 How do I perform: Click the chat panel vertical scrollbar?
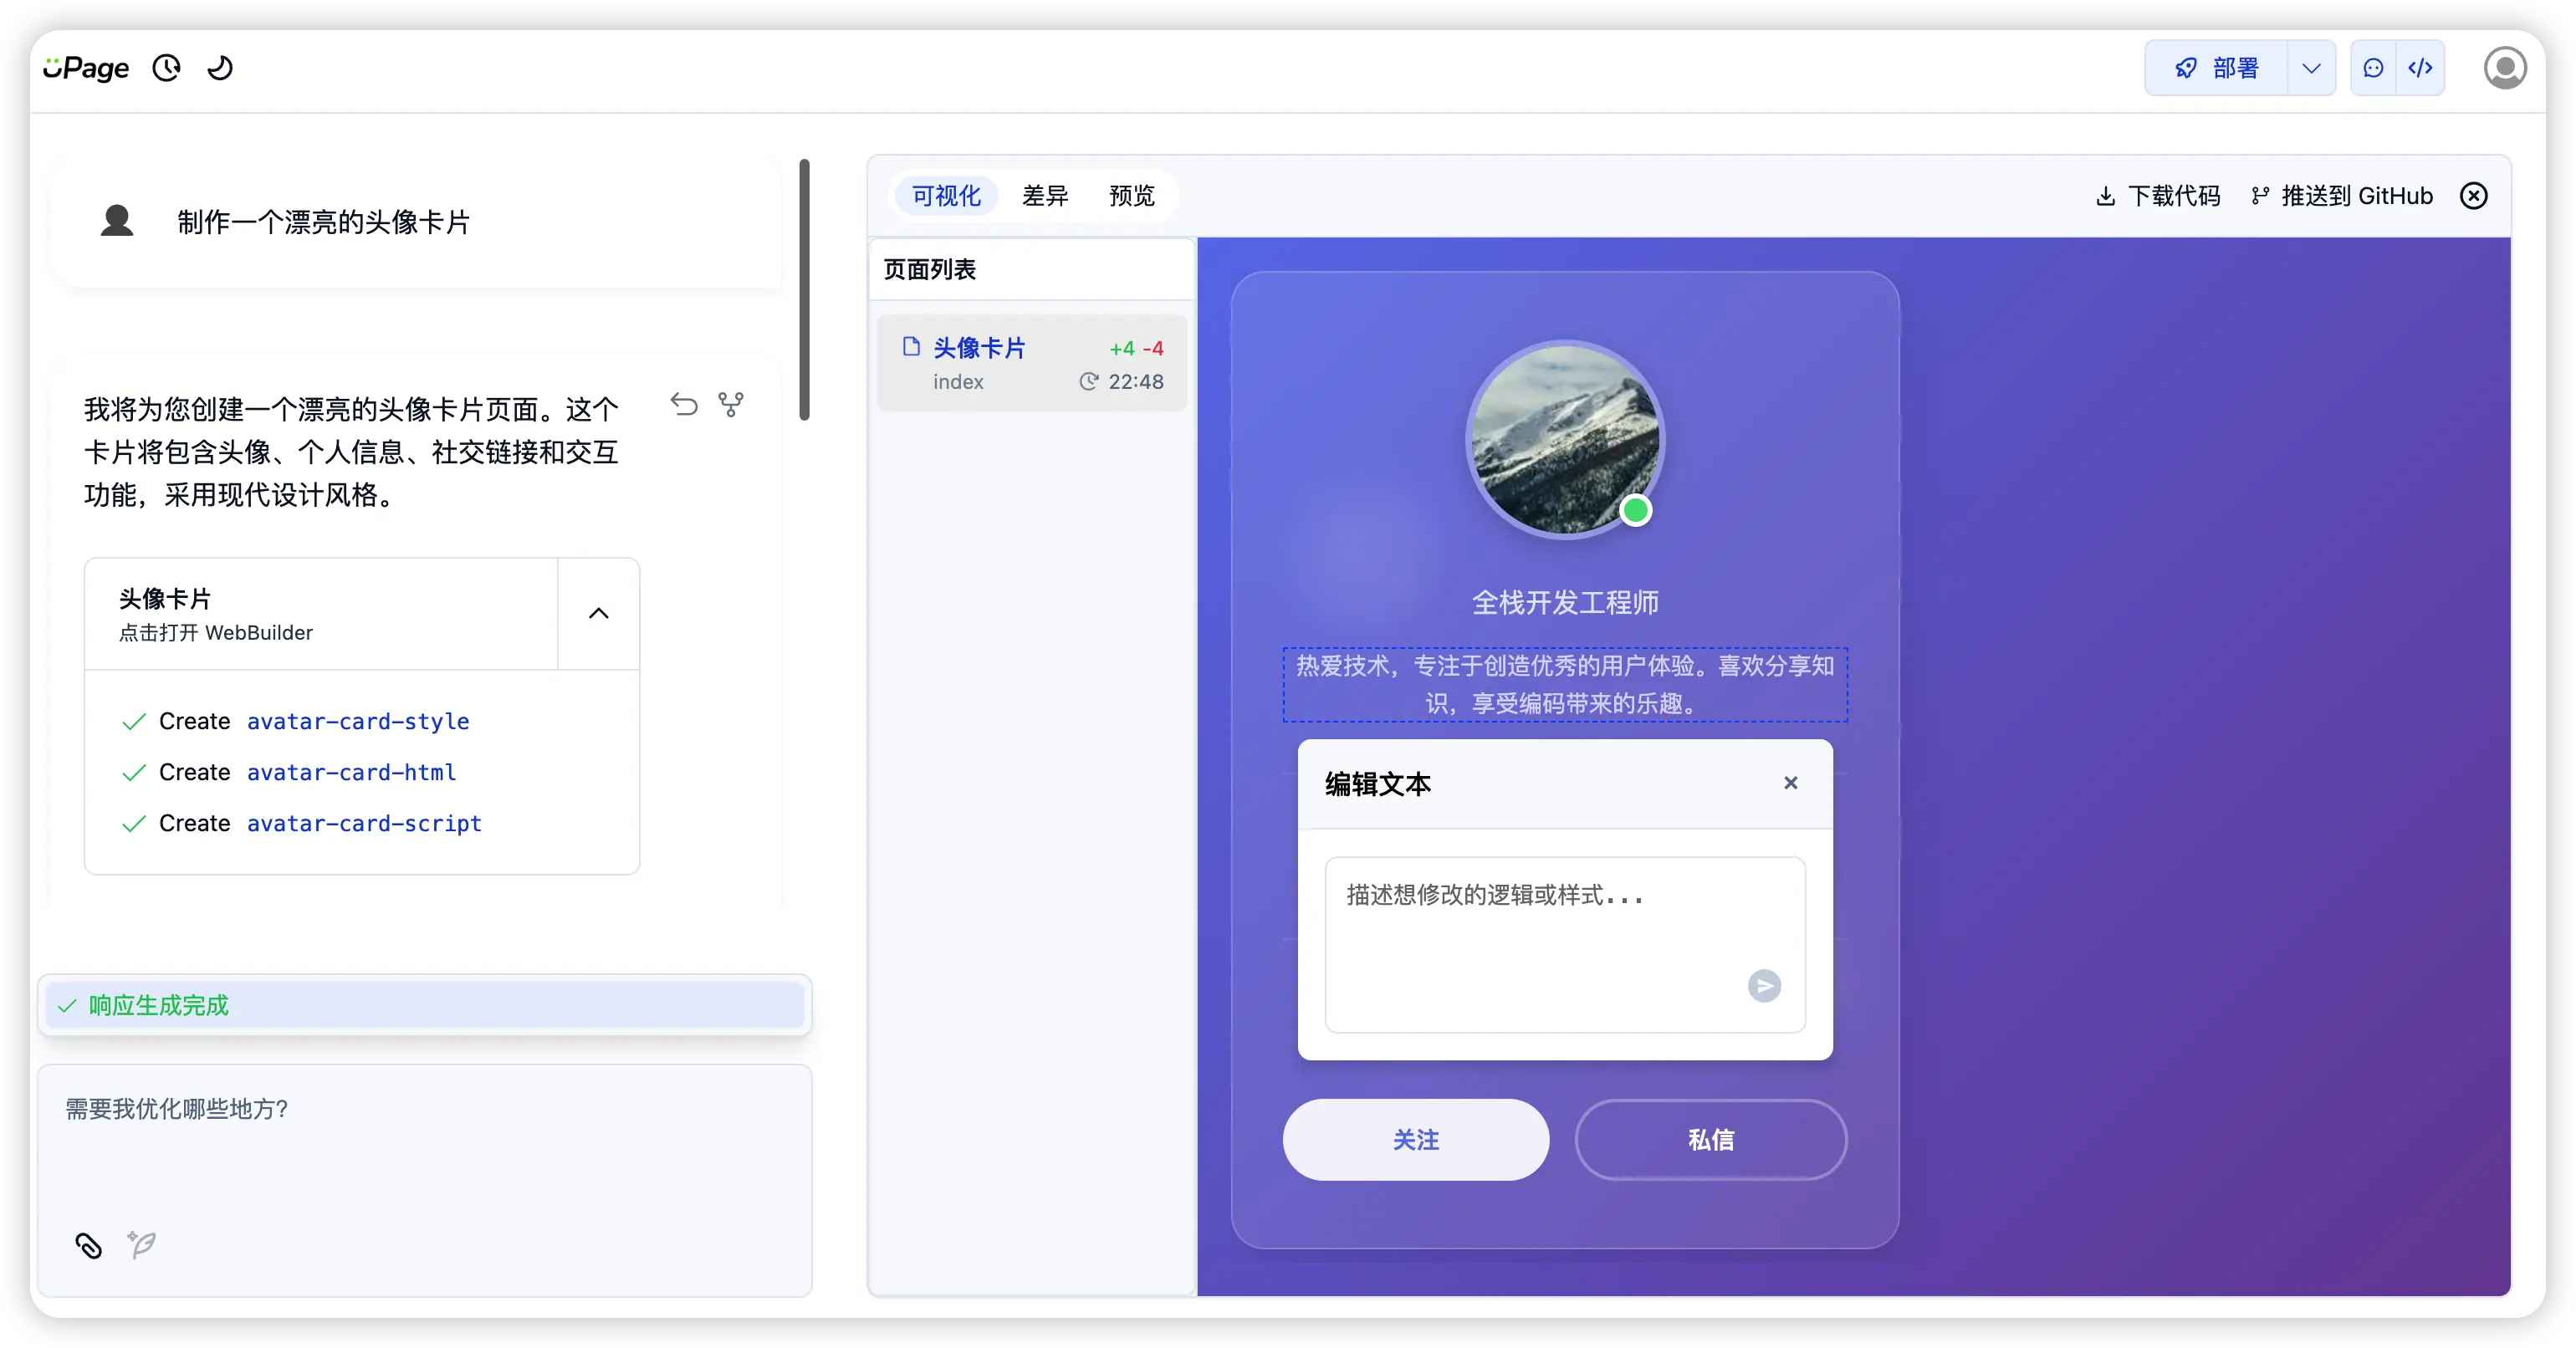(x=804, y=290)
